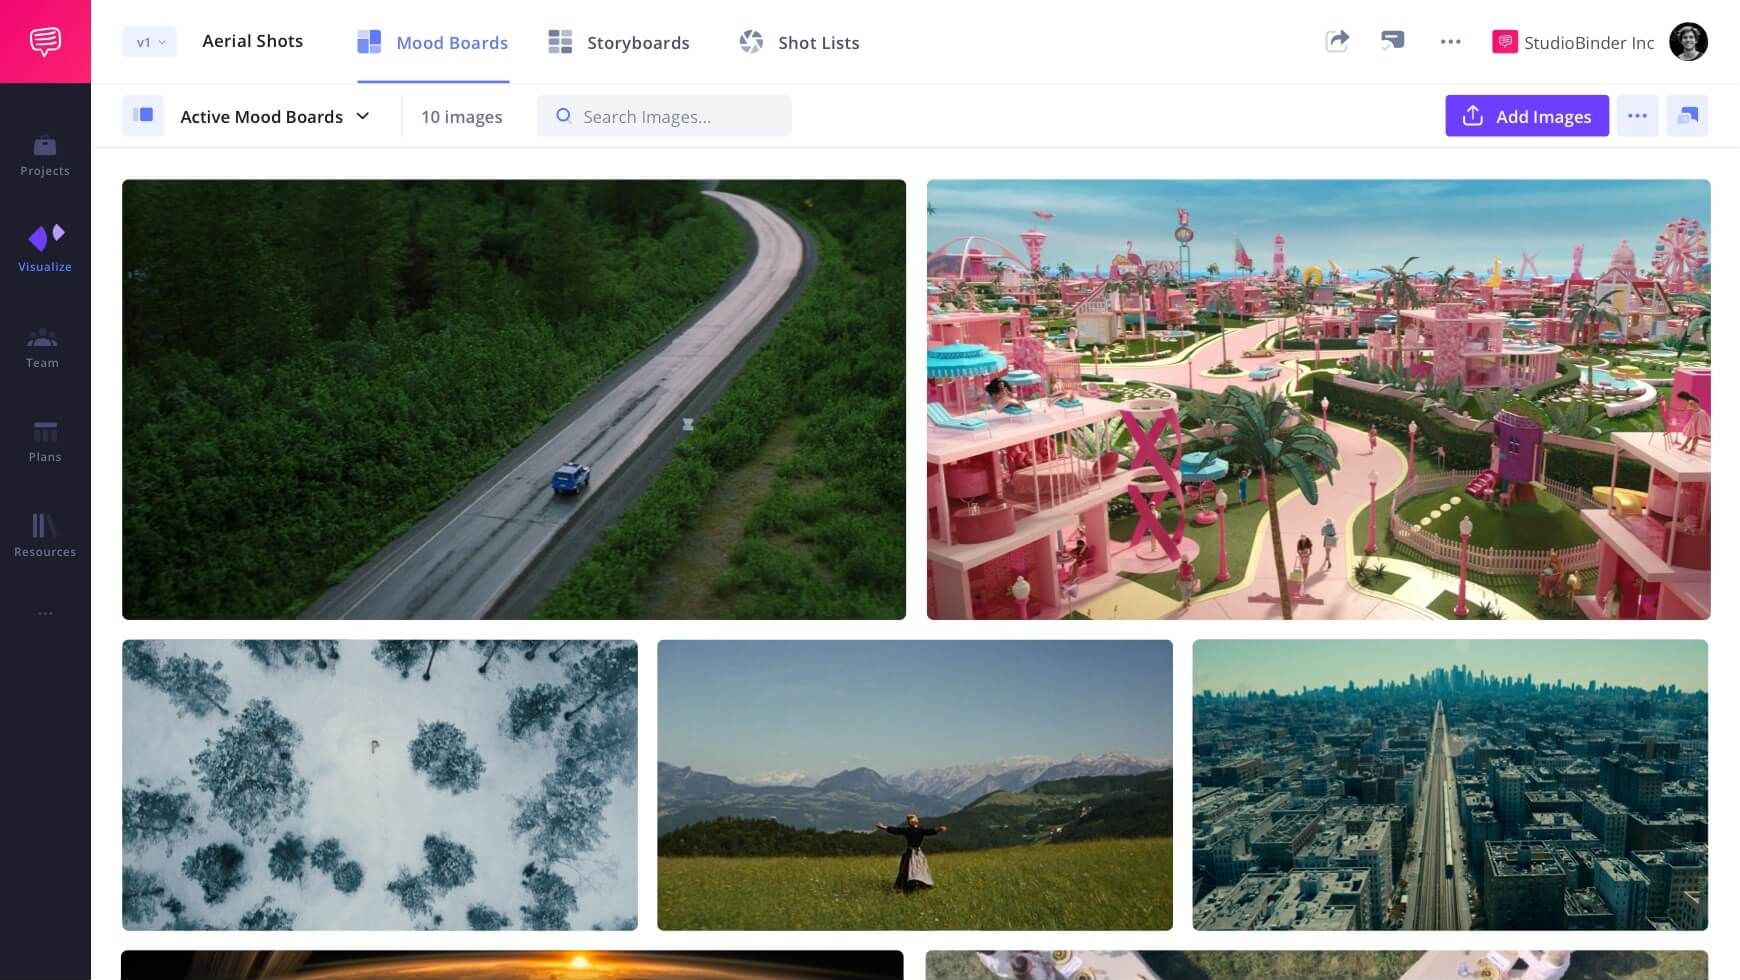
Task: Click the share arrow icon
Action: (x=1337, y=41)
